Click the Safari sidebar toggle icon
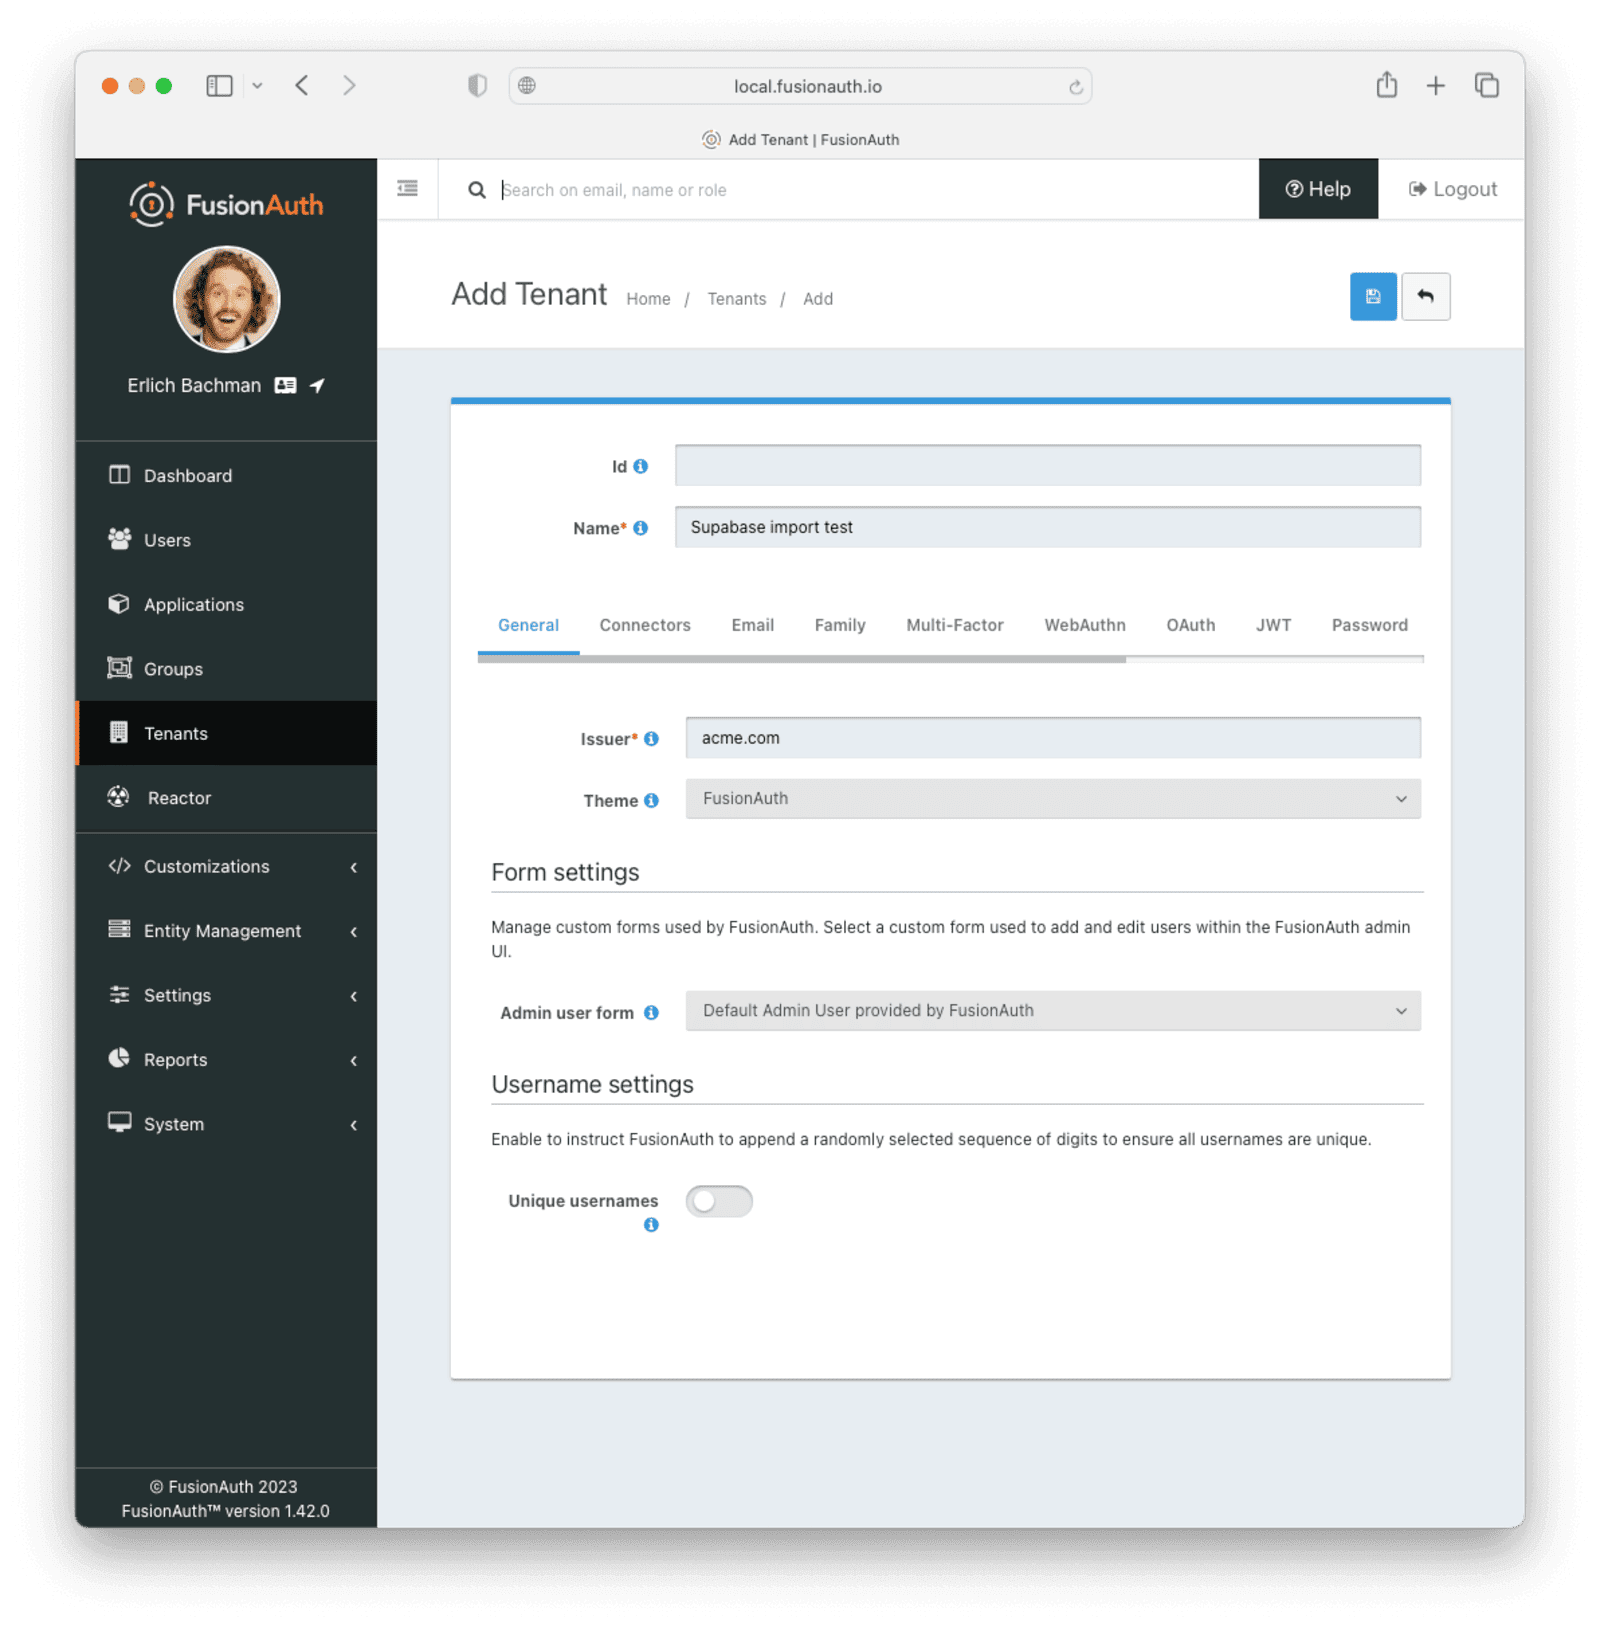 click(x=219, y=86)
